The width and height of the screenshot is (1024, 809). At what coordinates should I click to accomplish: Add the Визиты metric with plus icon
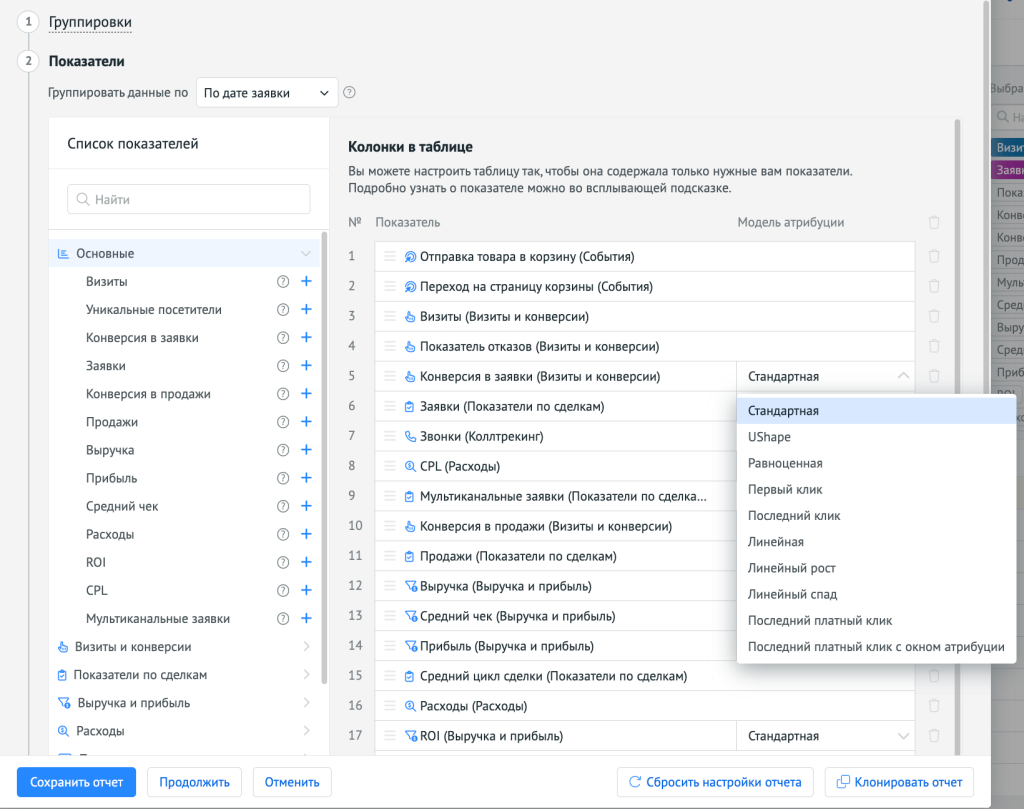[306, 281]
